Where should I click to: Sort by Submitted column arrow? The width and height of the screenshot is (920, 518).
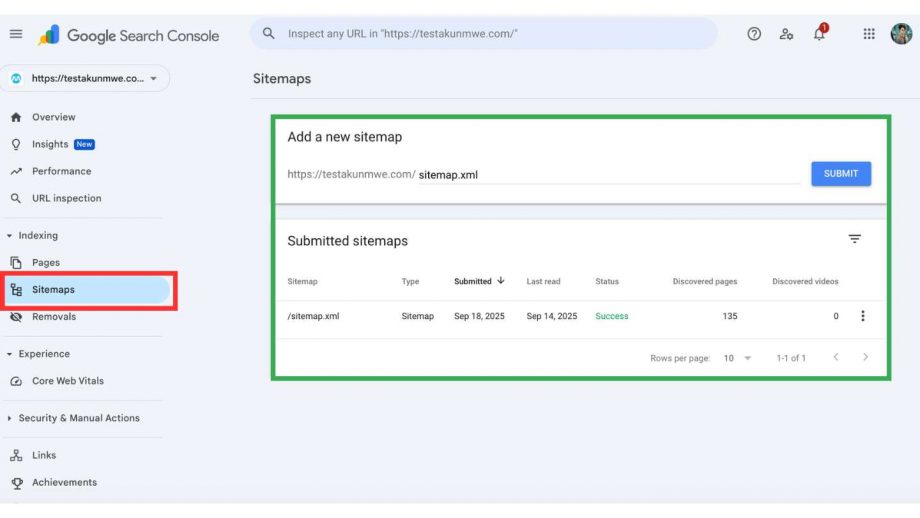click(500, 280)
